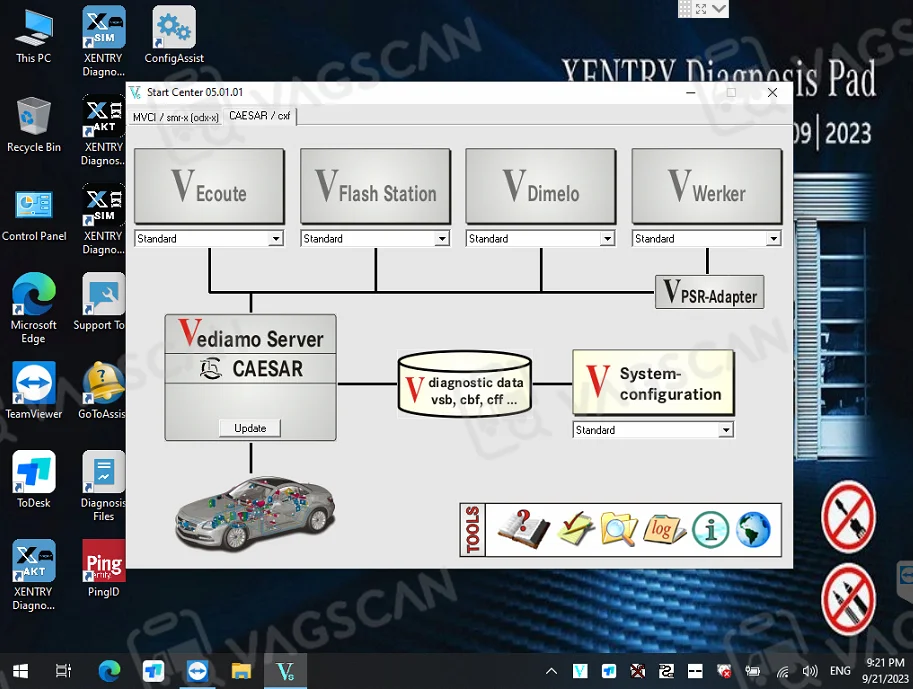The image size is (913, 689).
Task: Open the folder magnifier icon in Tools
Action: point(619,528)
